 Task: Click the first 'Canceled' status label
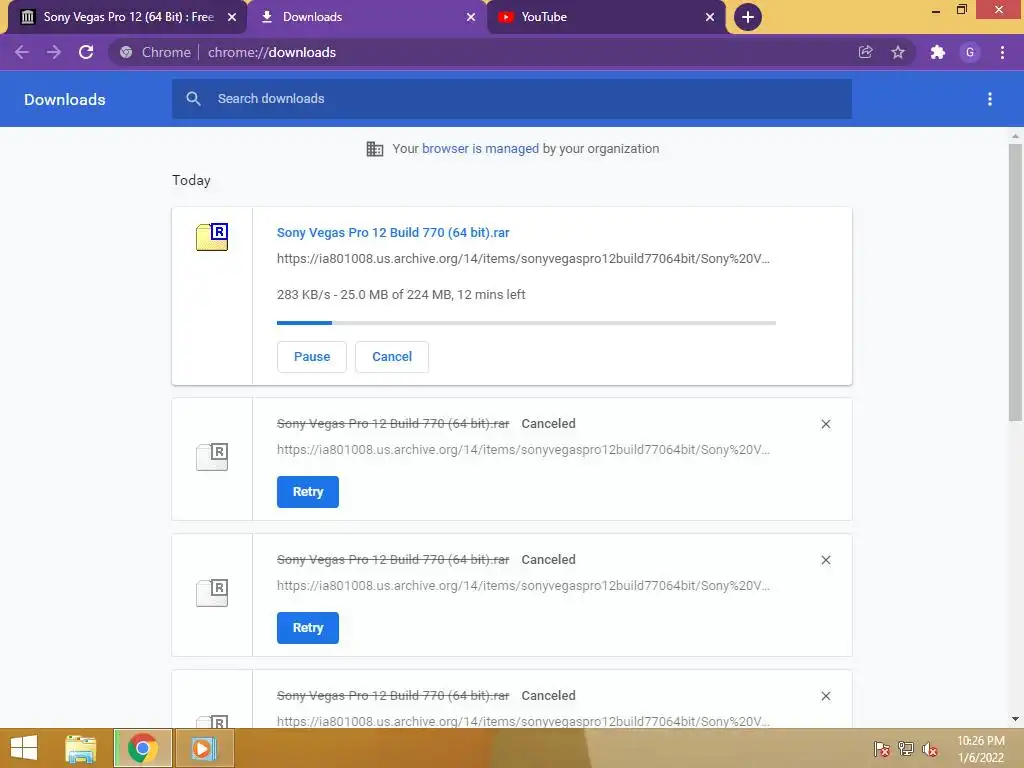point(549,424)
